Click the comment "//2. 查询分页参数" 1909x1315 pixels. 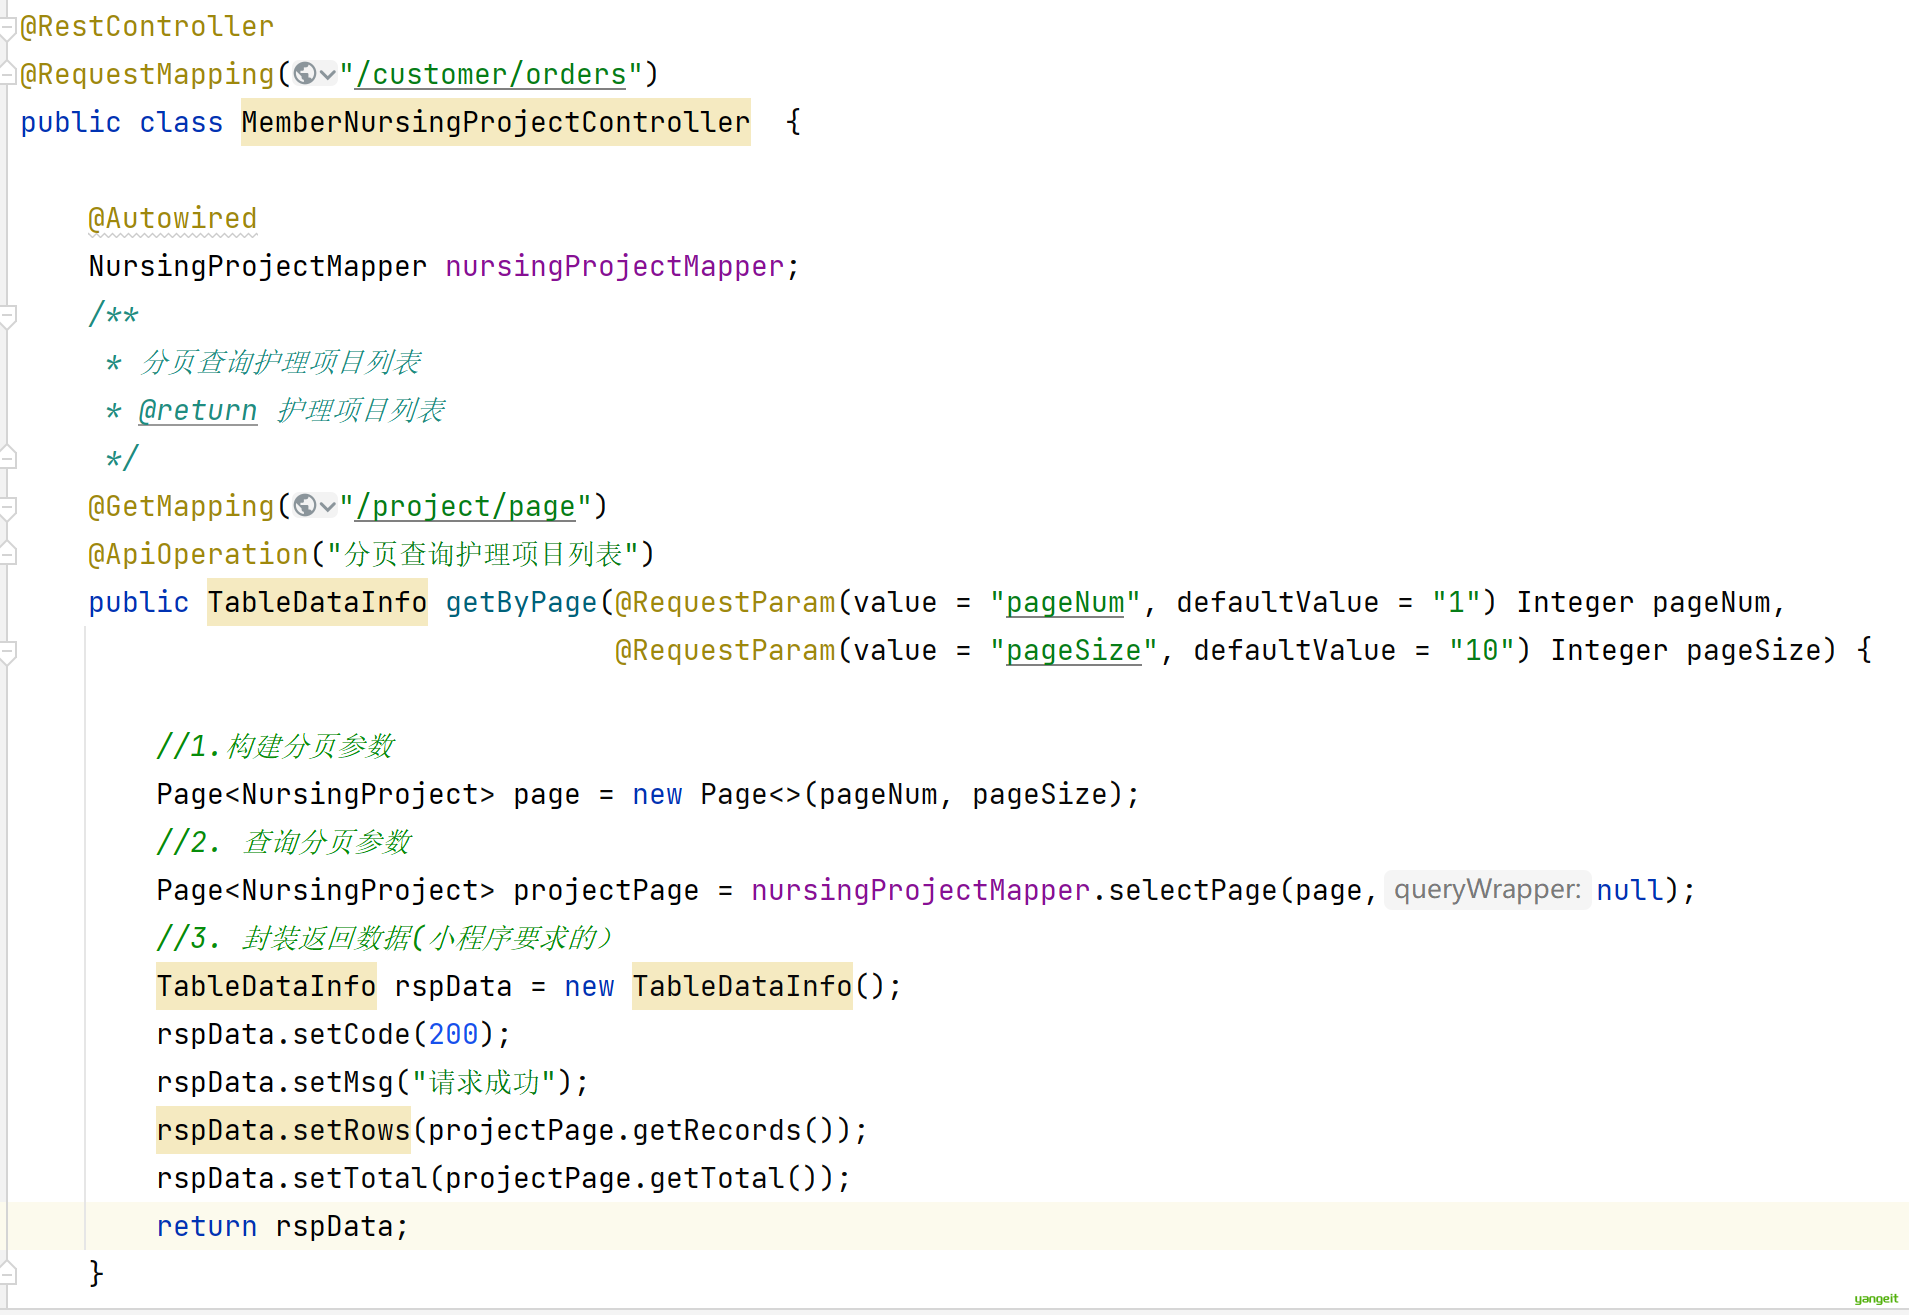point(284,842)
